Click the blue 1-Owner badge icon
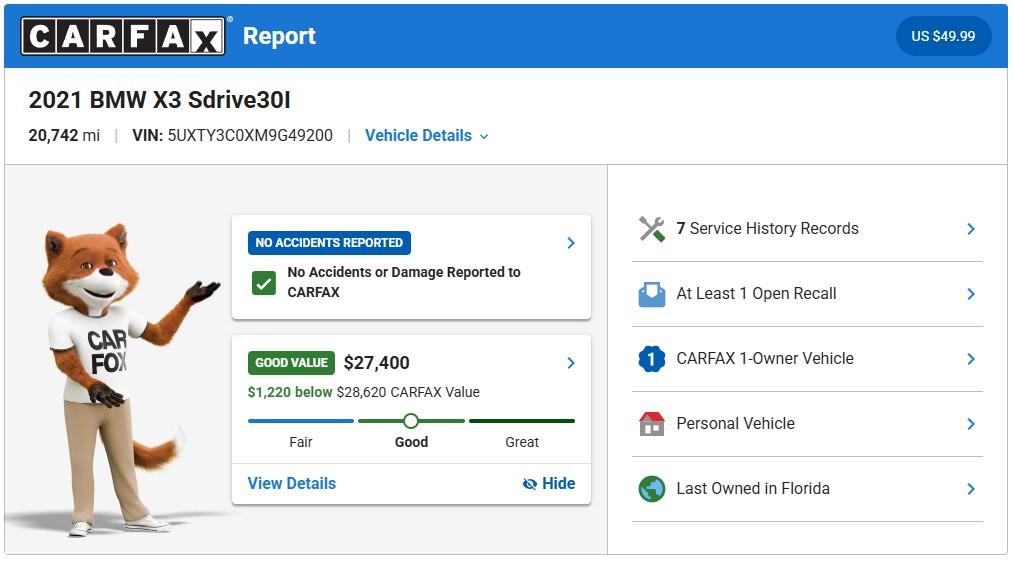Image resolution: width=1014 pixels, height=563 pixels. click(652, 359)
